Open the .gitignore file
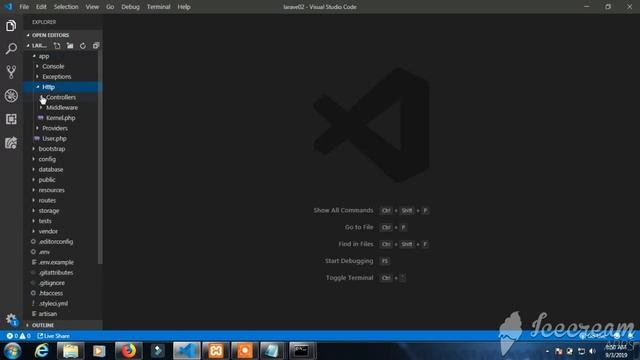This screenshot has width=640, height=360. click(51, 283)
